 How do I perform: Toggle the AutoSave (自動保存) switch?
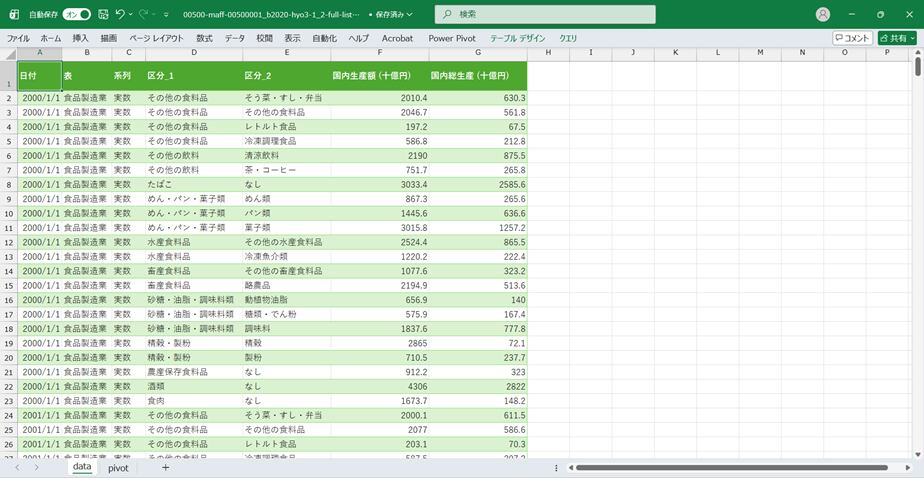[77, 15]
